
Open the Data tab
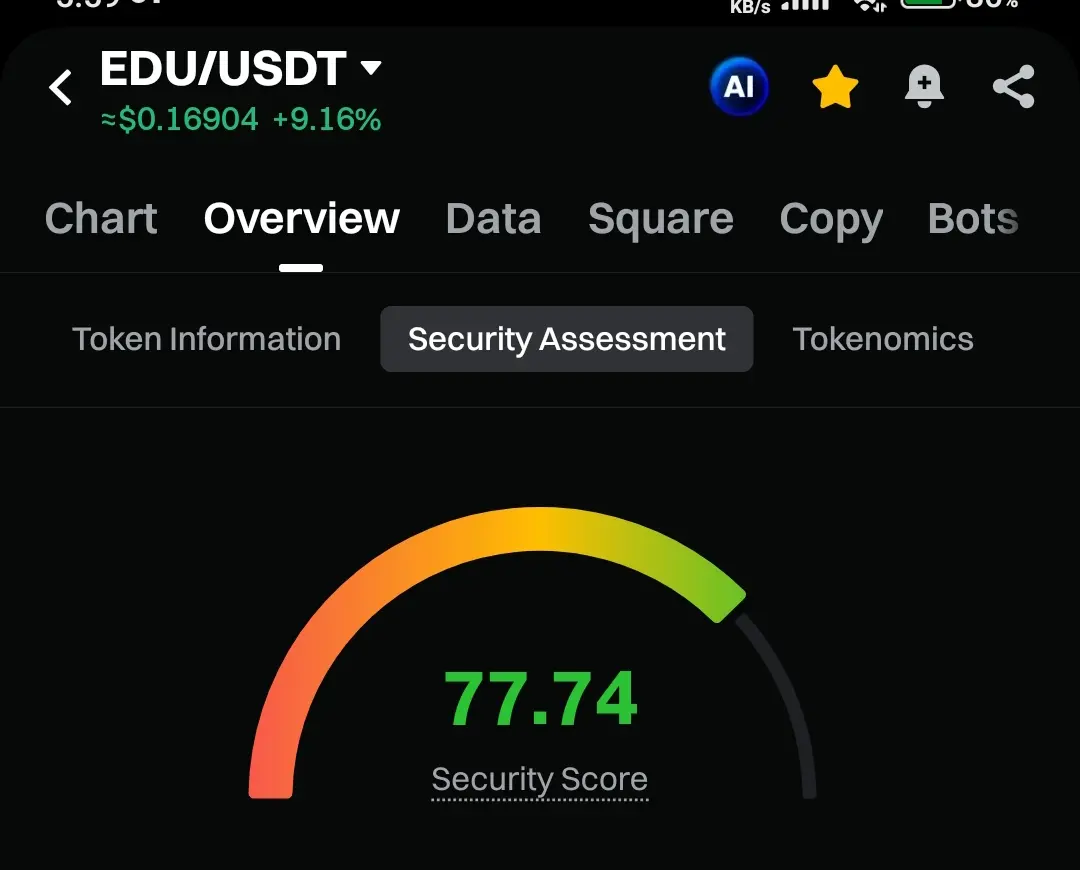[493, 219]
